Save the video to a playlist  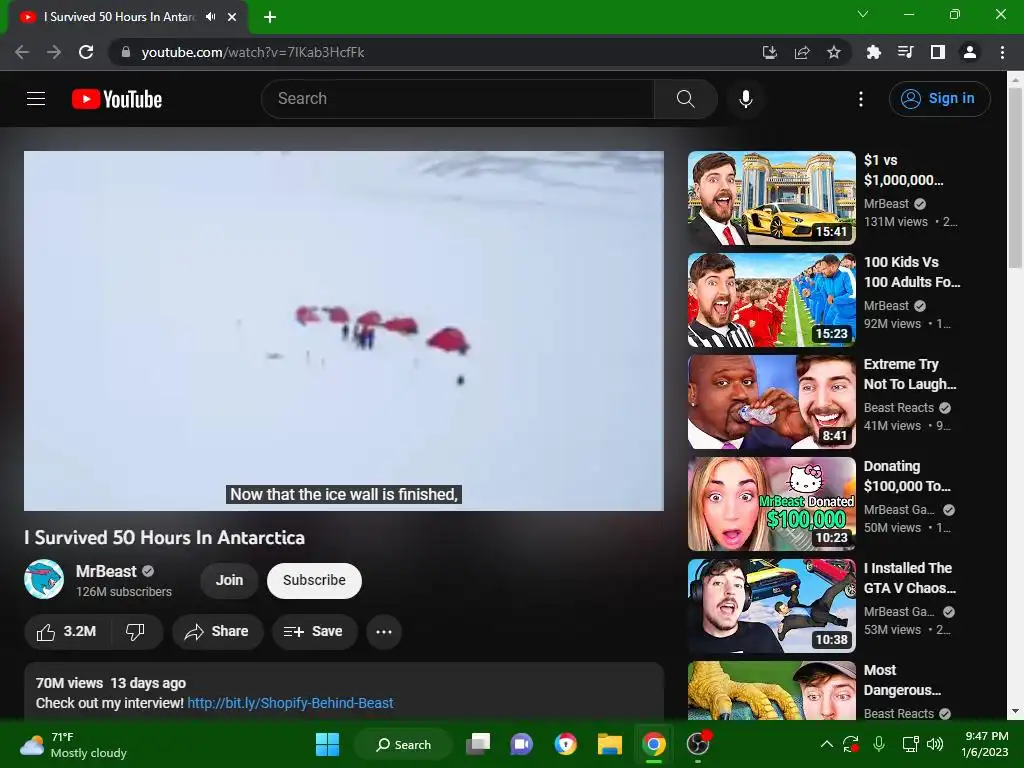tap(314, 632)
